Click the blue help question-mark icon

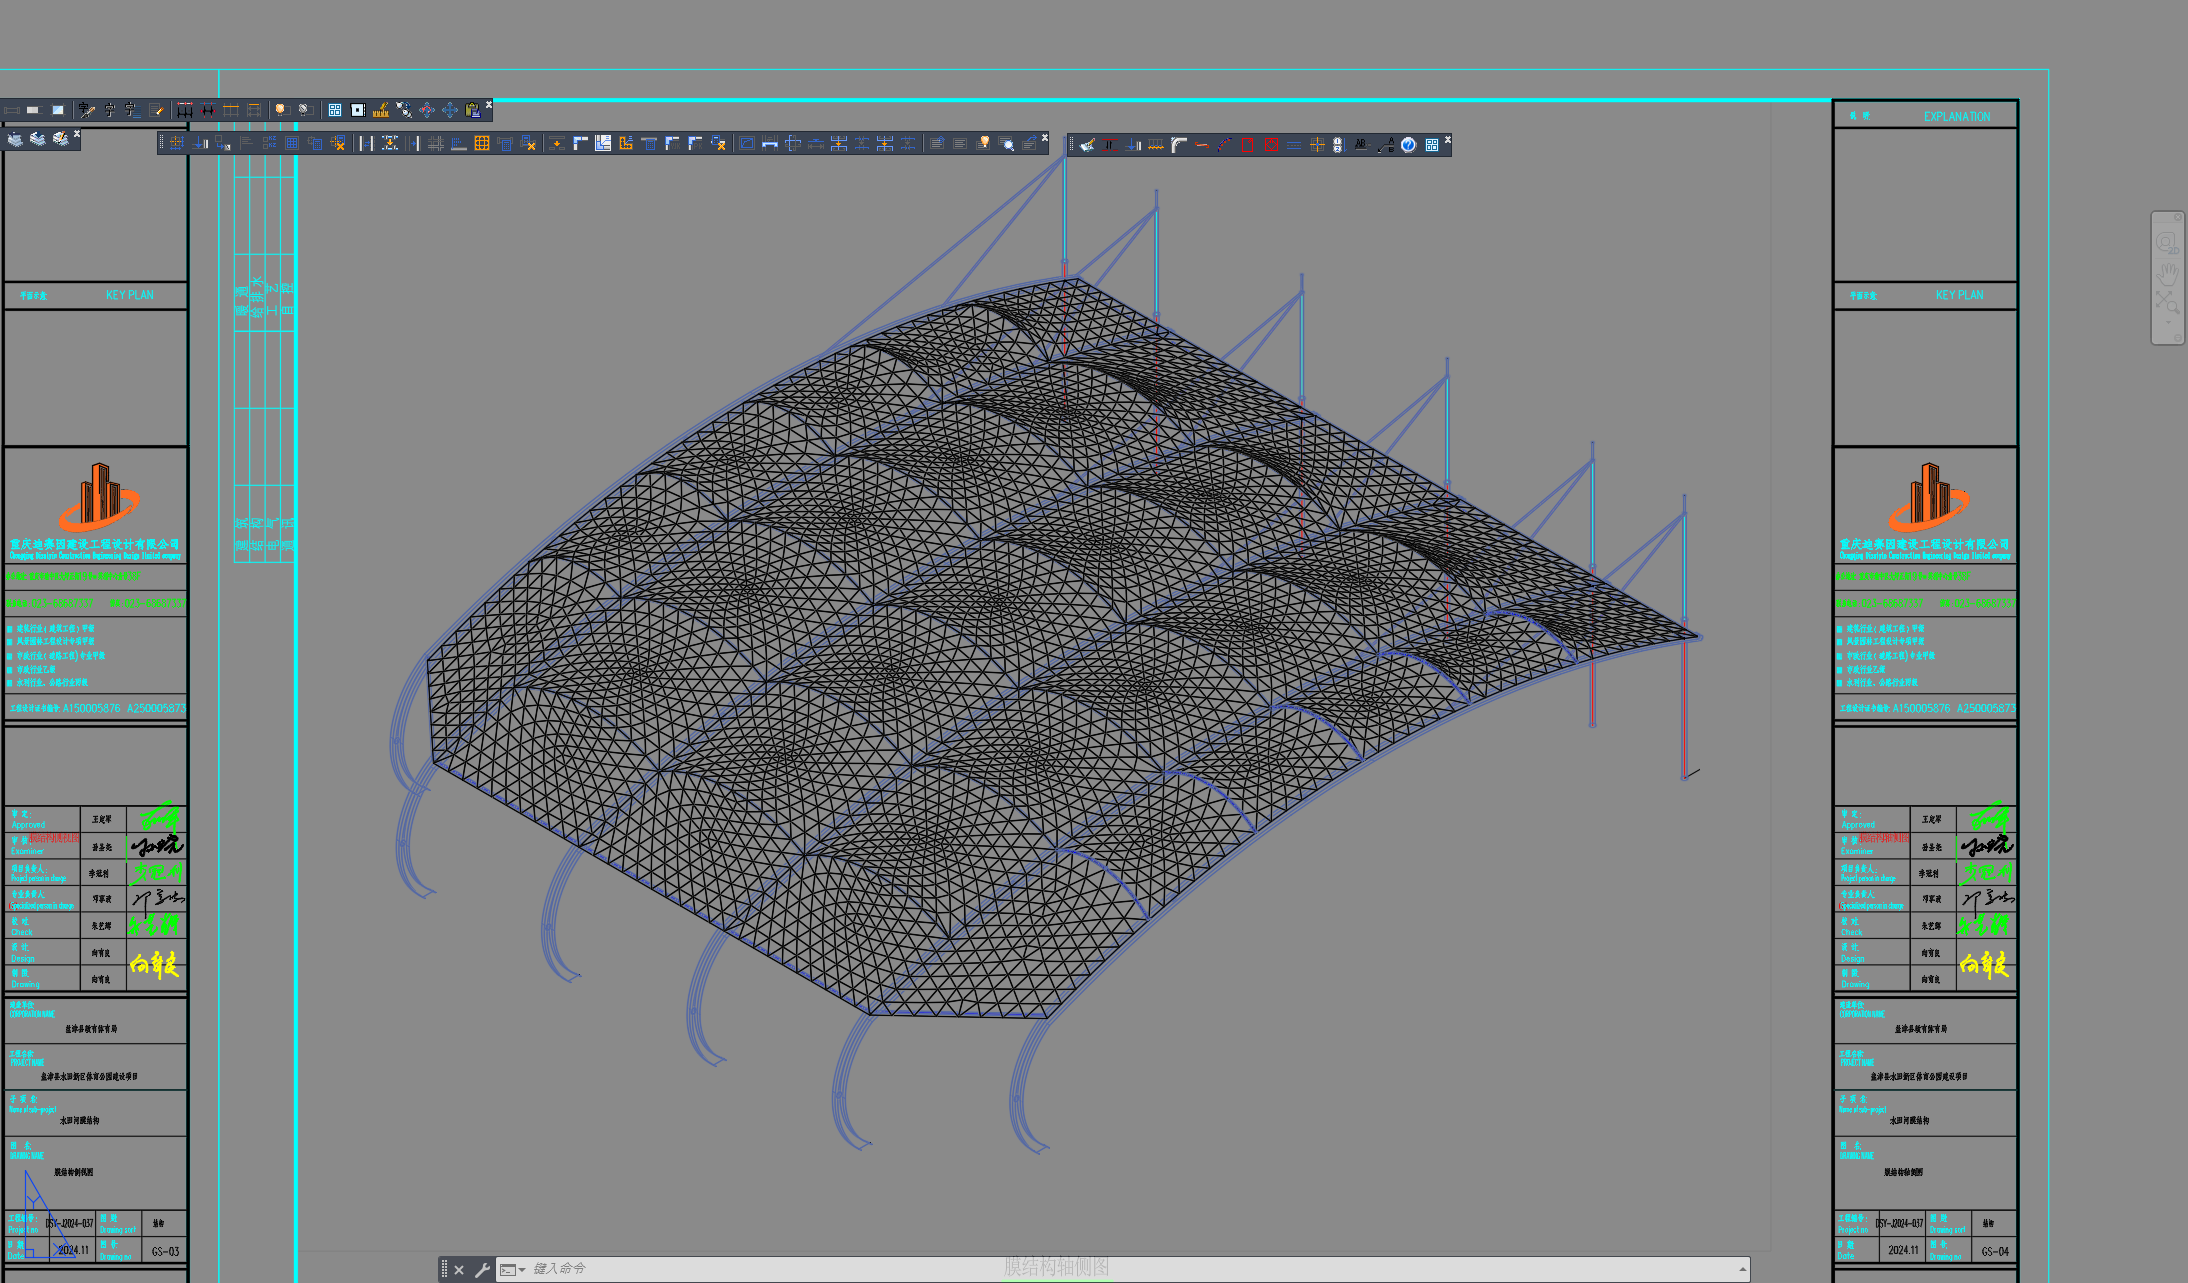[x=1408, y=145]
